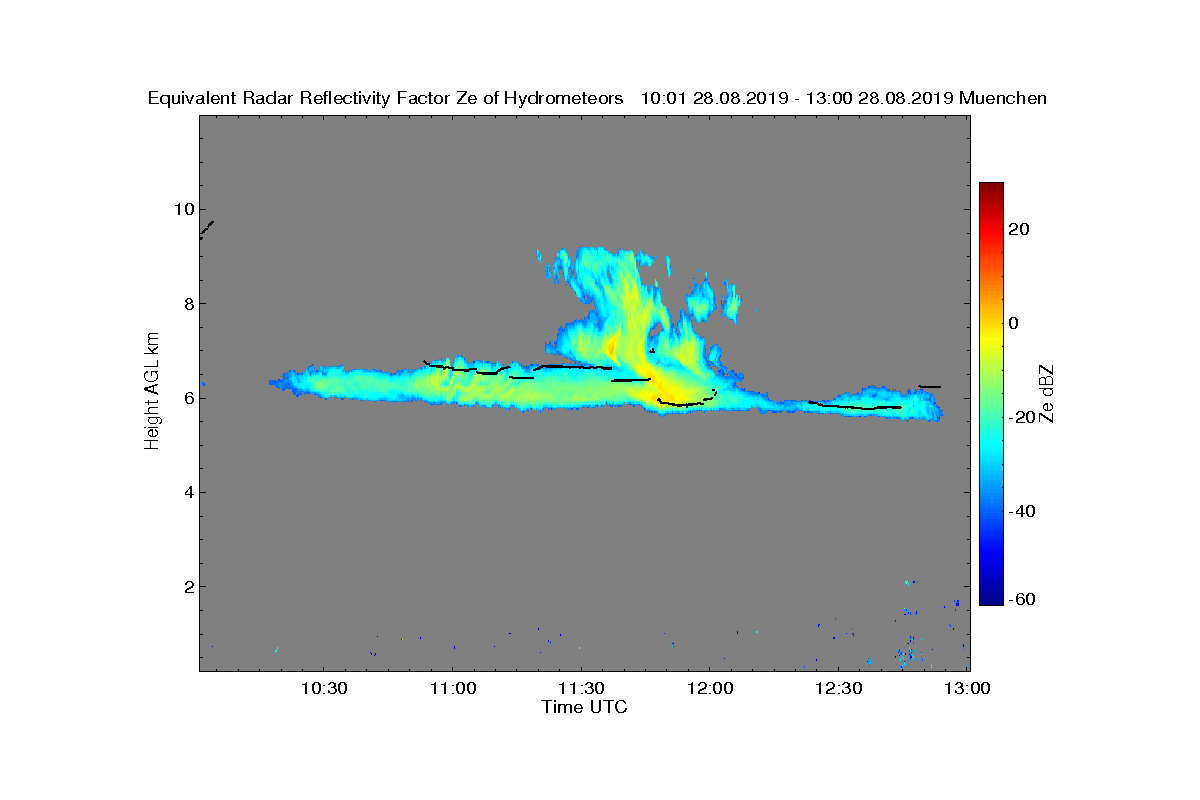The height and width of the screenshot is (800, 1200).
Task: Click the colorbar value 20
Action: [x=1020, y=229]
